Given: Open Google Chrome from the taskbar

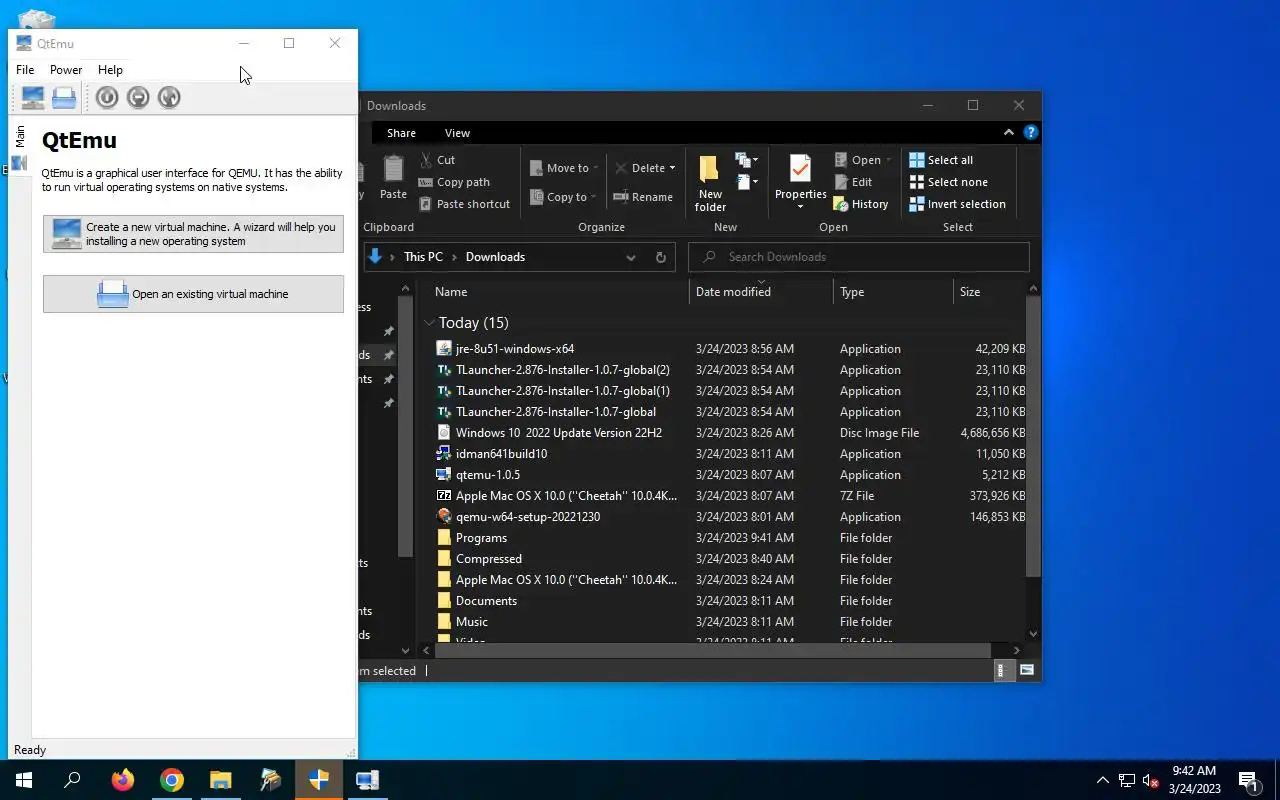Looking at the screenshot, I should [172, 780].
